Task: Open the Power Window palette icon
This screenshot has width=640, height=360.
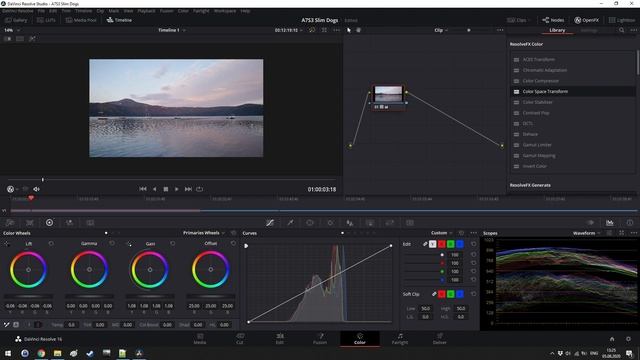Action: click(310, 222)
